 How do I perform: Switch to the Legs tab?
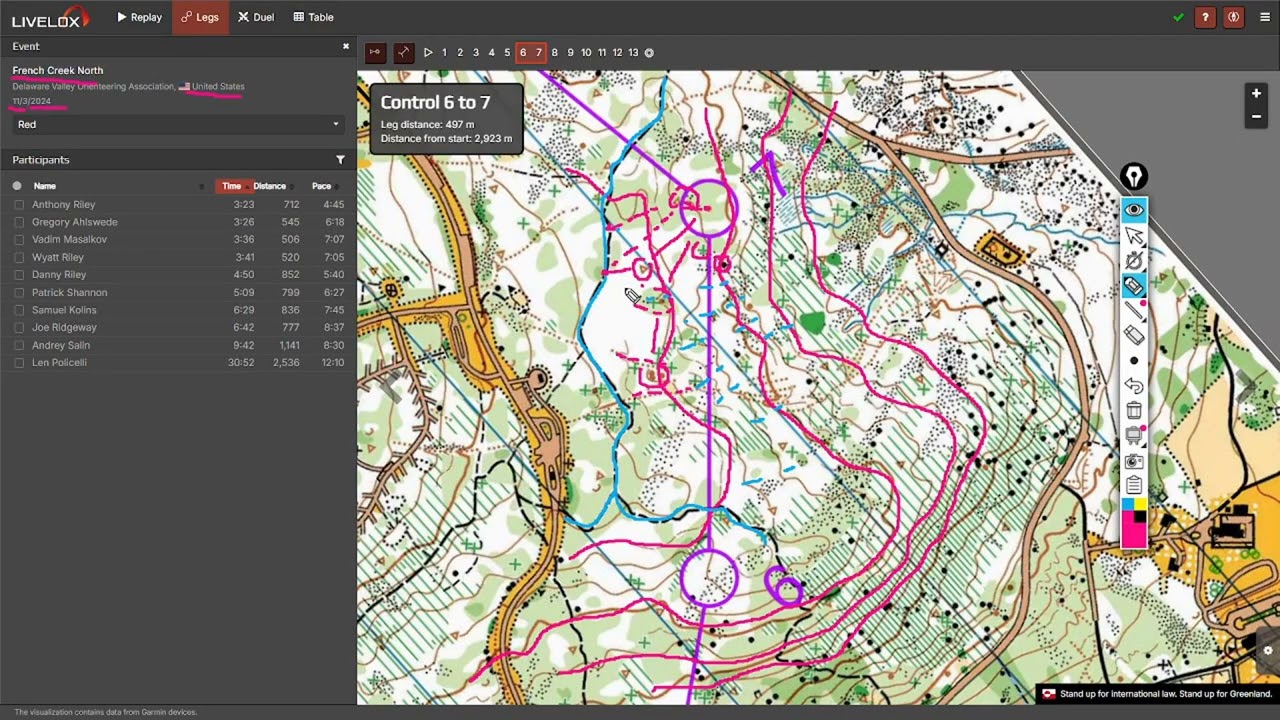coord(200,17)
